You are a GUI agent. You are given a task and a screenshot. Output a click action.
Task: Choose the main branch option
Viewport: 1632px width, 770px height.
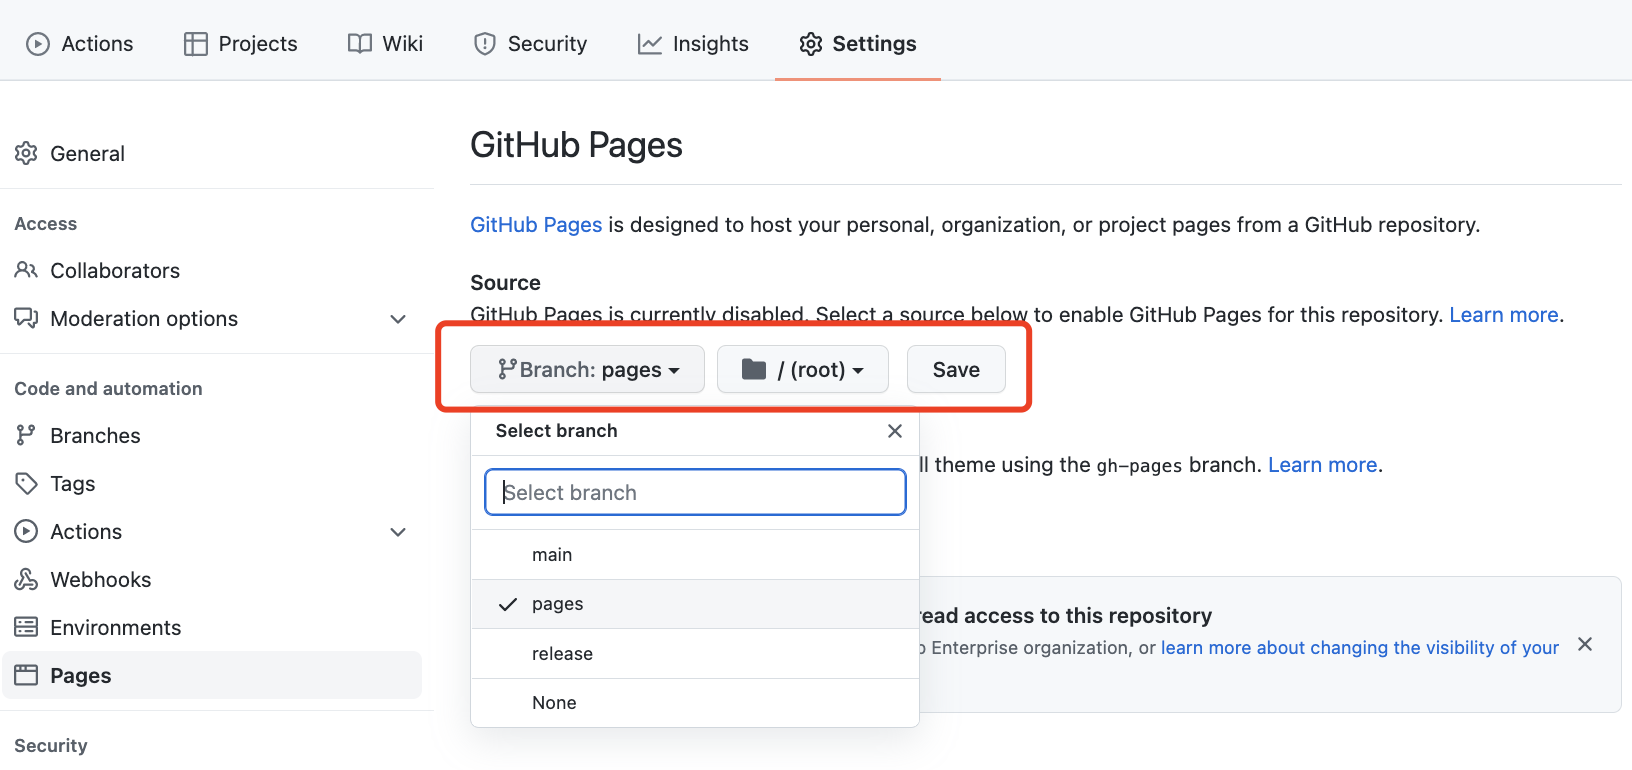[x=695, y=555]
